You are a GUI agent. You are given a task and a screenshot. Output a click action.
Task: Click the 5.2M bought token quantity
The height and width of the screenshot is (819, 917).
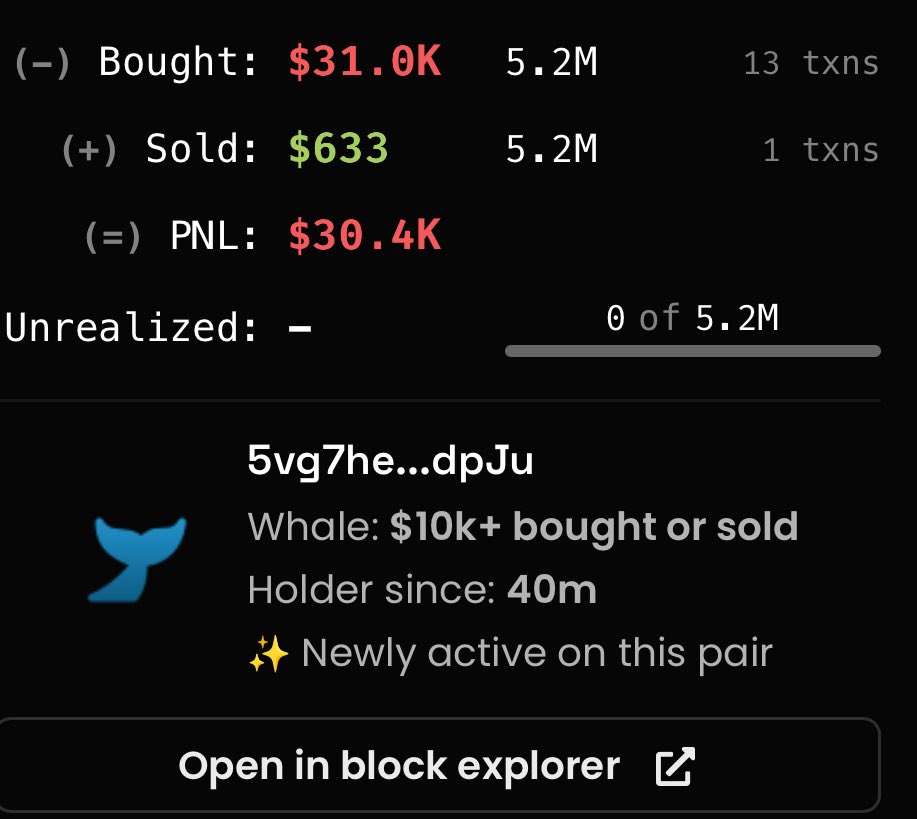[551, 62]
